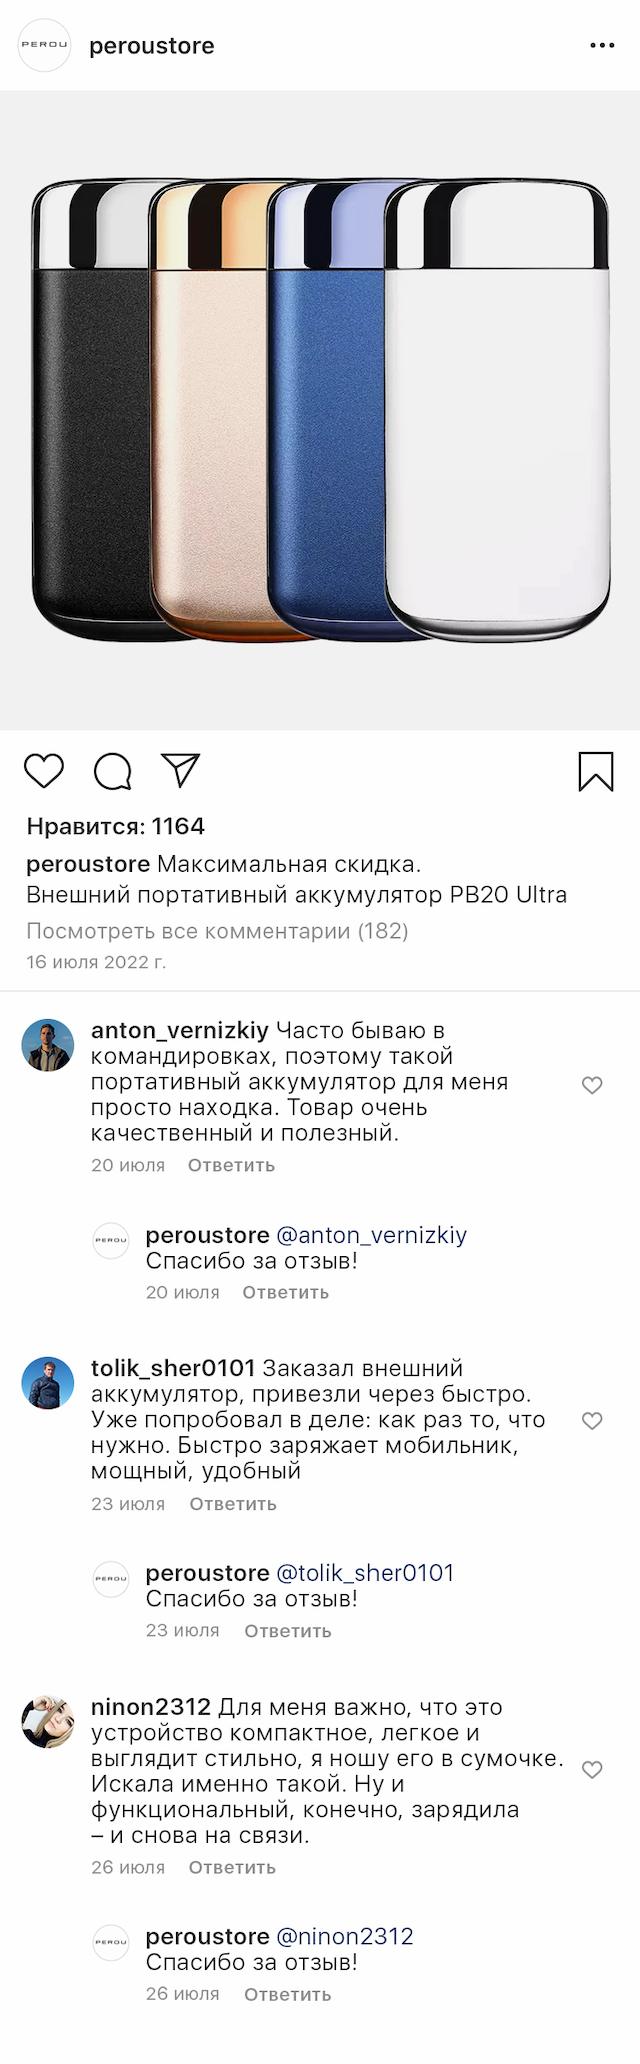Open ninon2312's profile avatar
This screenshot has height=2064, width=640.
48,1722
